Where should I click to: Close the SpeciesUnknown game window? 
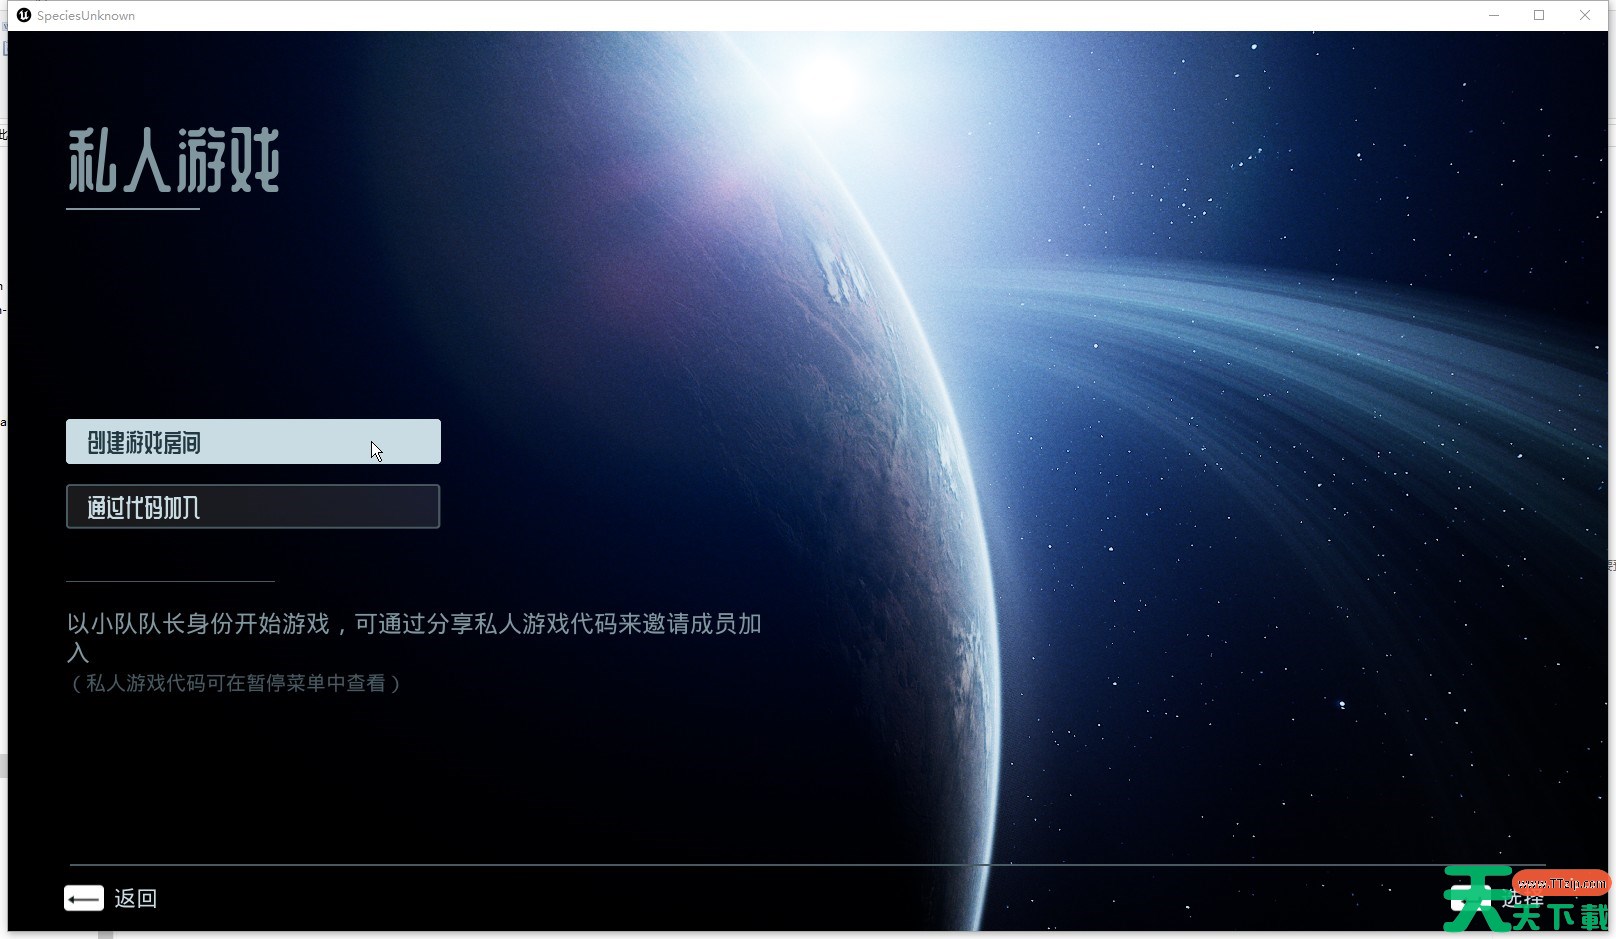pyautogui.click(x=1585, y=15)
